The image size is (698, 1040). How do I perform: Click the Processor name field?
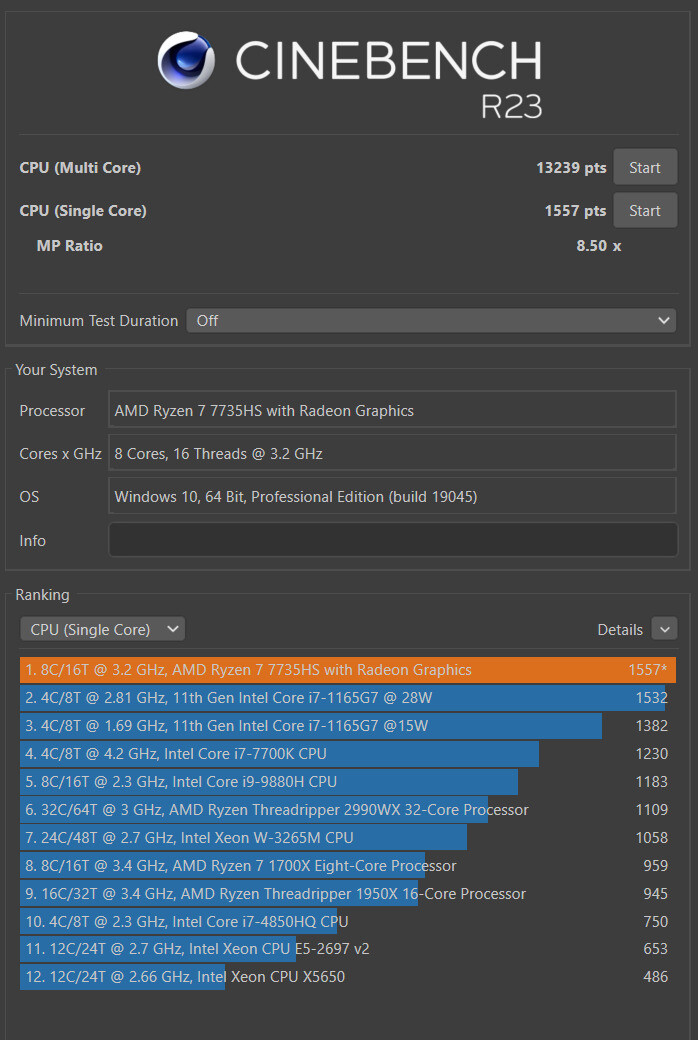[392, 410]
